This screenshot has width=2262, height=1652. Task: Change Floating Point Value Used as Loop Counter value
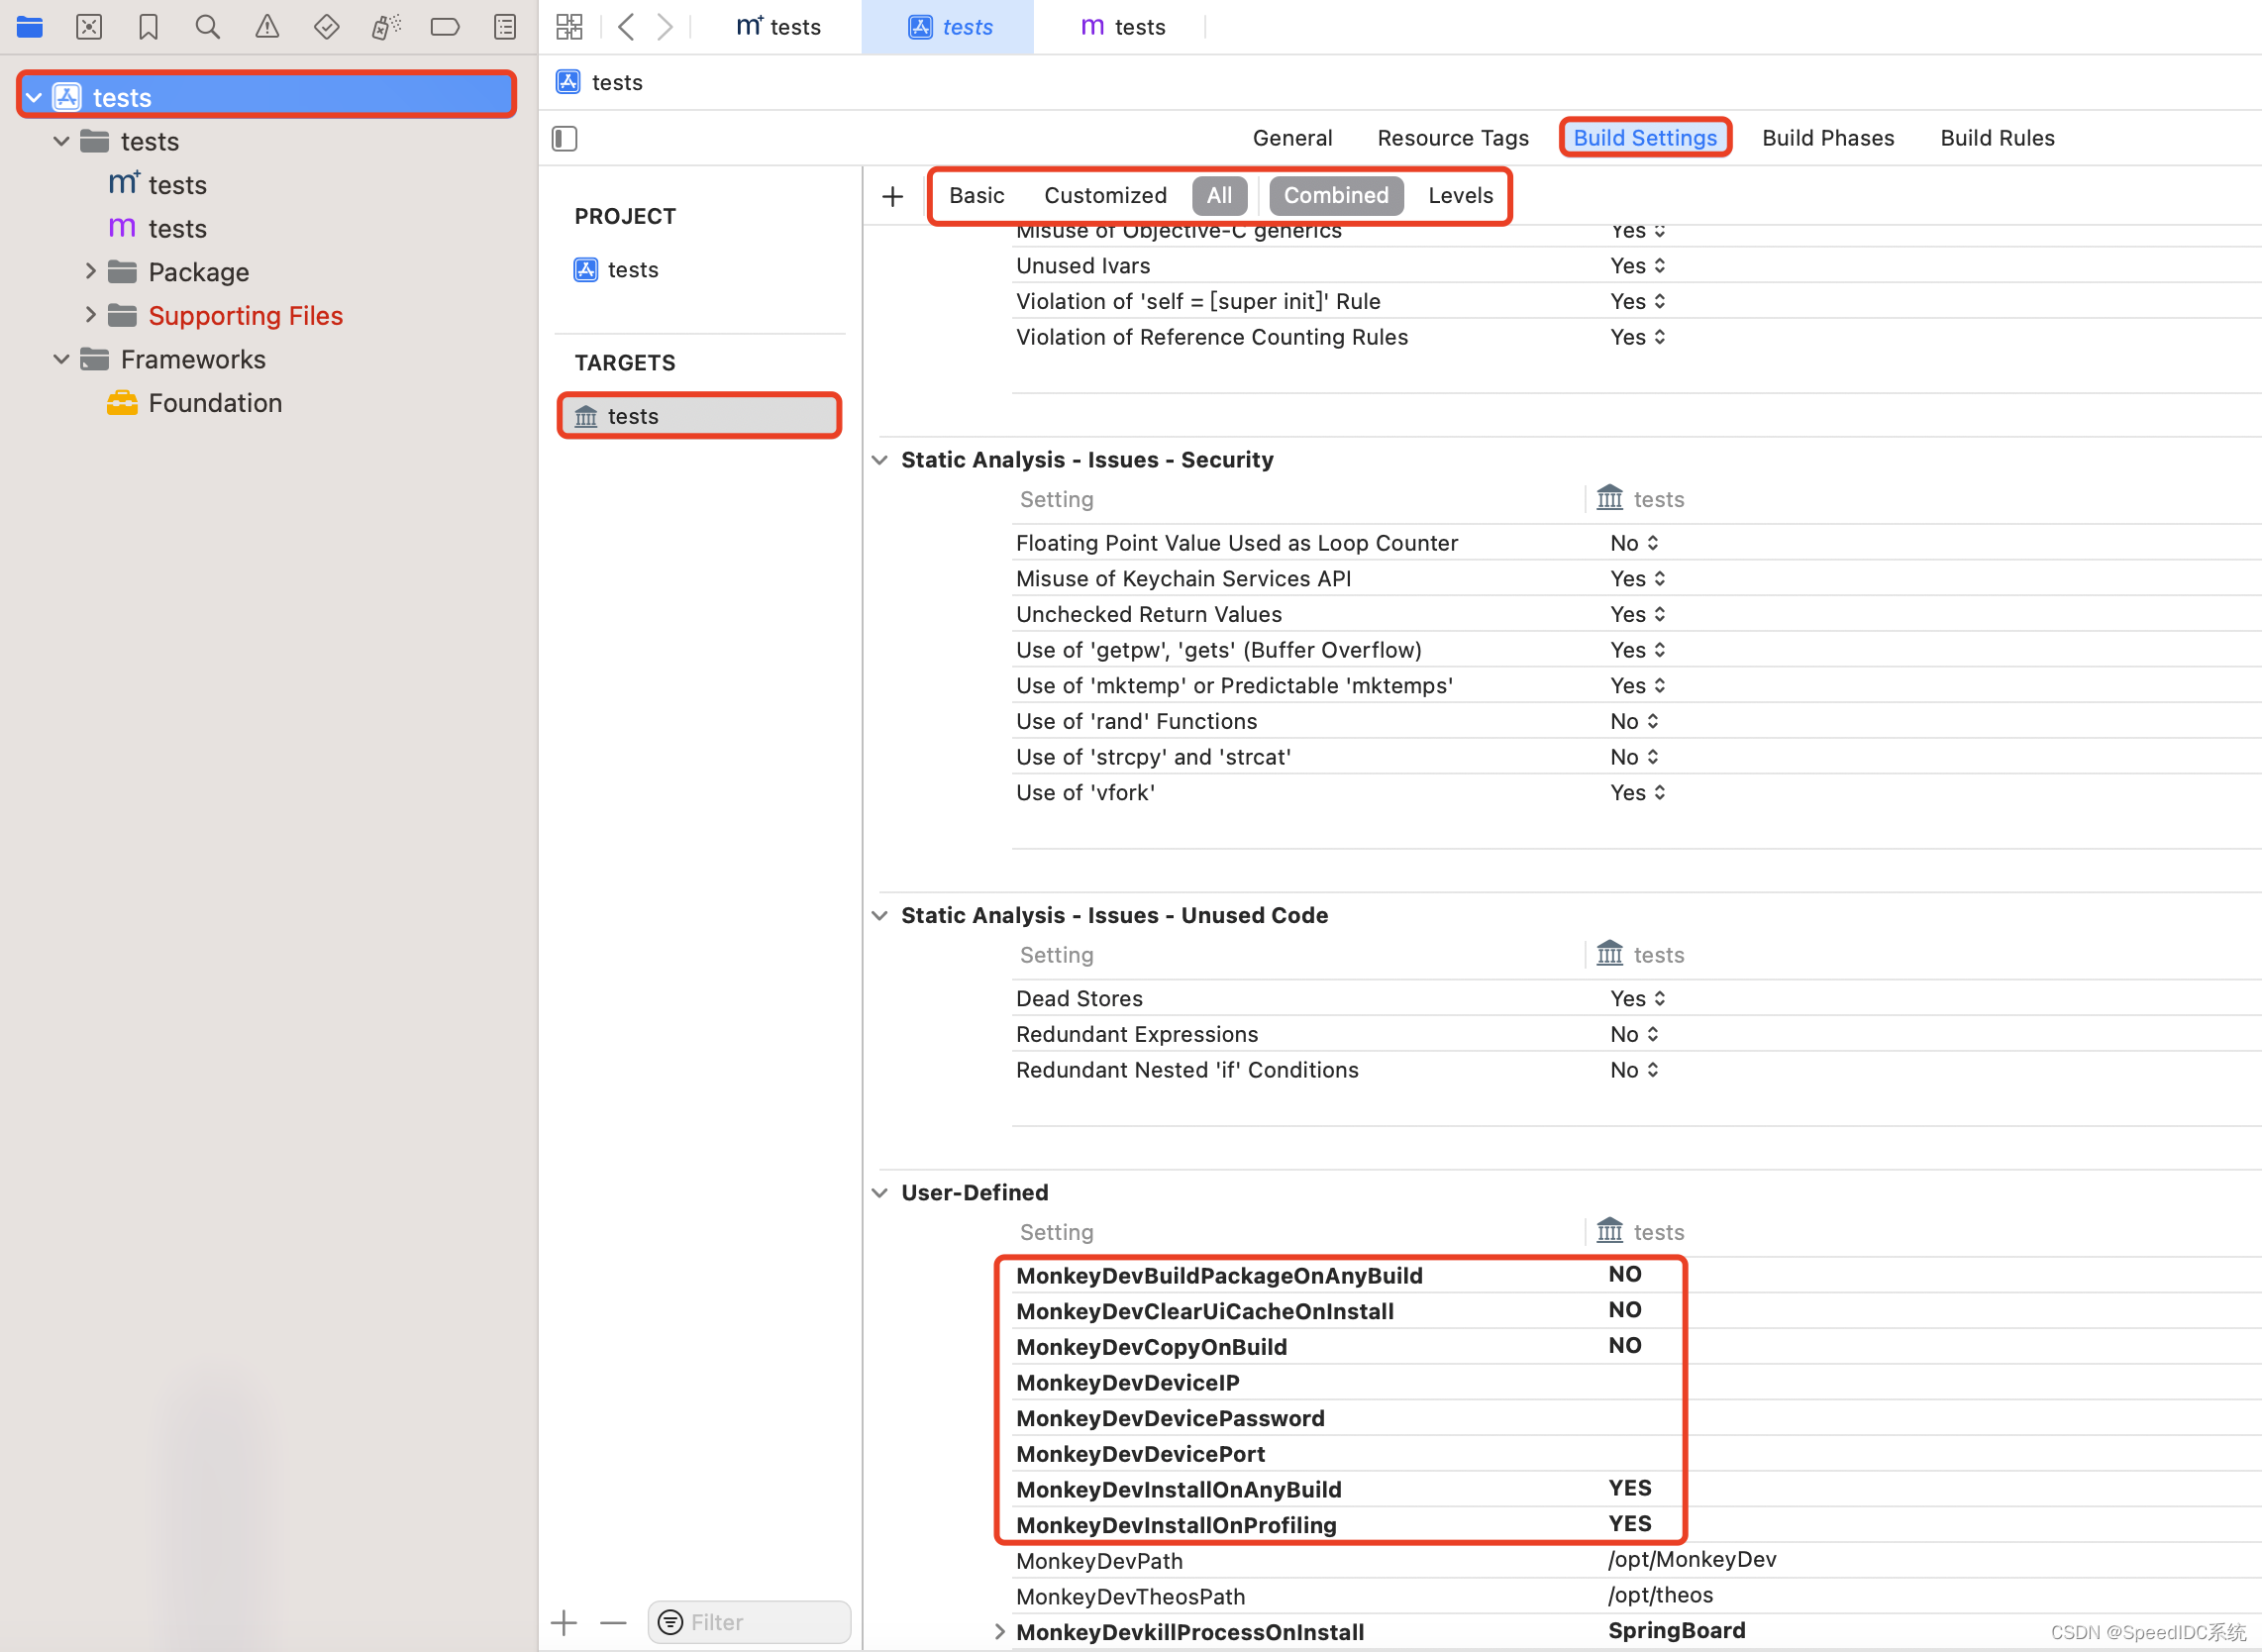(1634, 543)
